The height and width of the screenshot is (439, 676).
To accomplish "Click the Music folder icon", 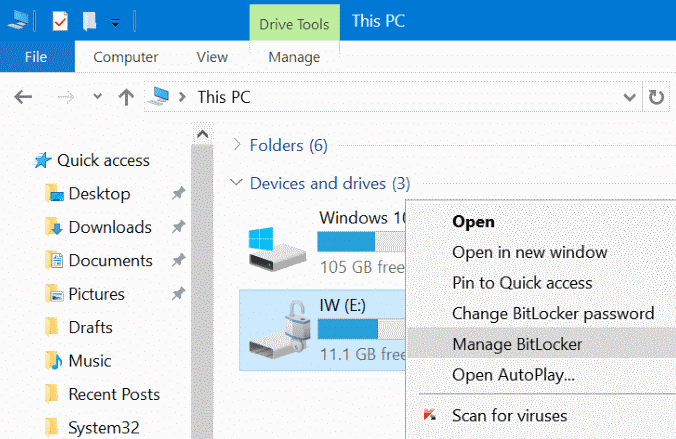I will point(54,361).
